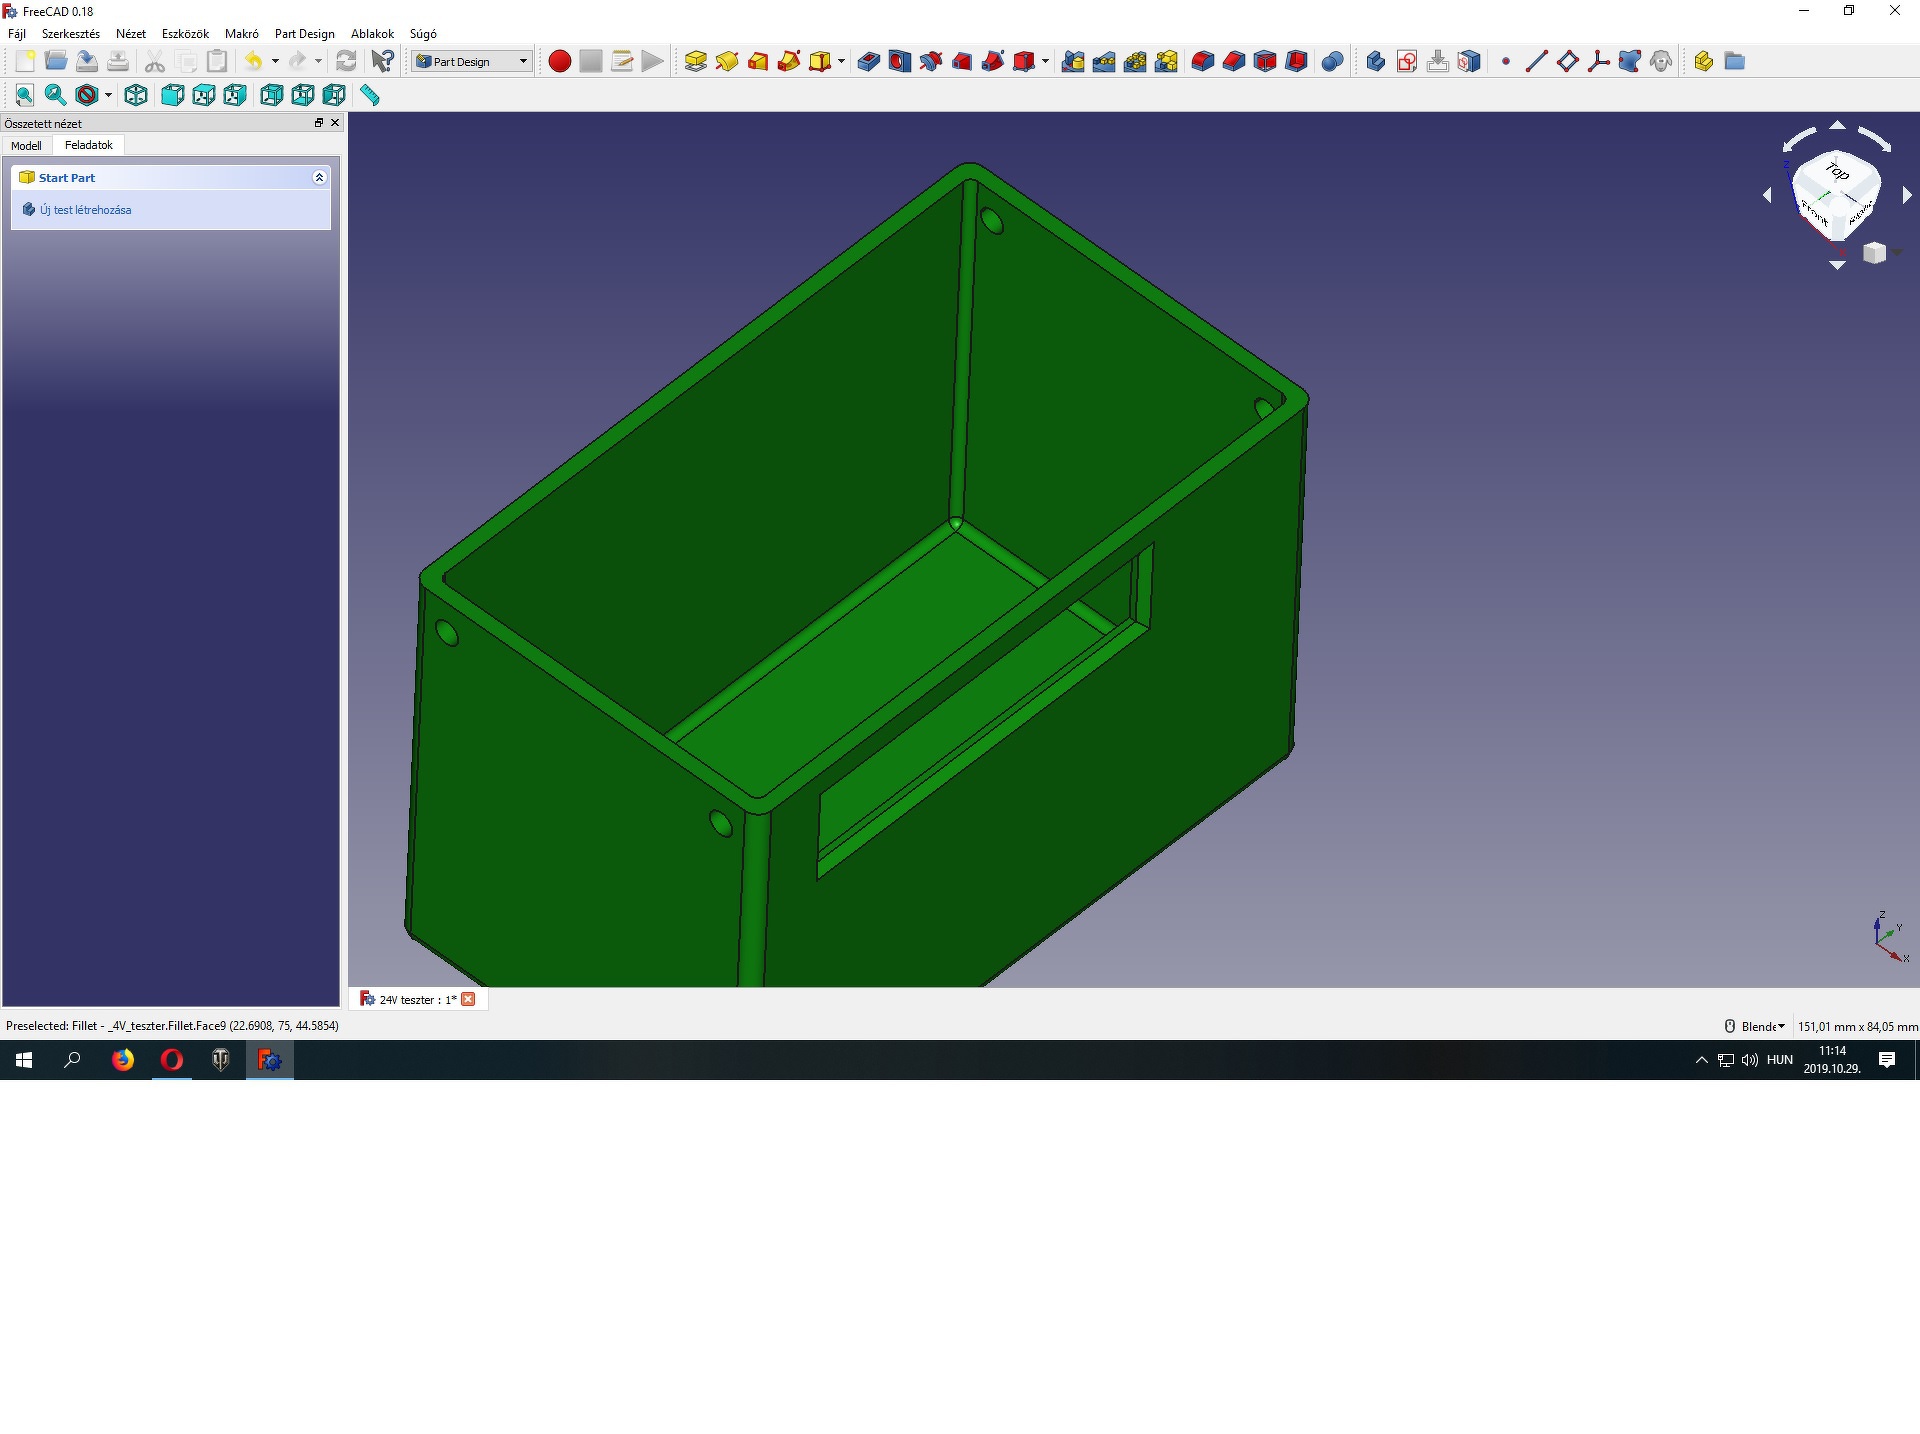Click Új test létrehozása link
1920x1434 pixels.
pos(85,210)
